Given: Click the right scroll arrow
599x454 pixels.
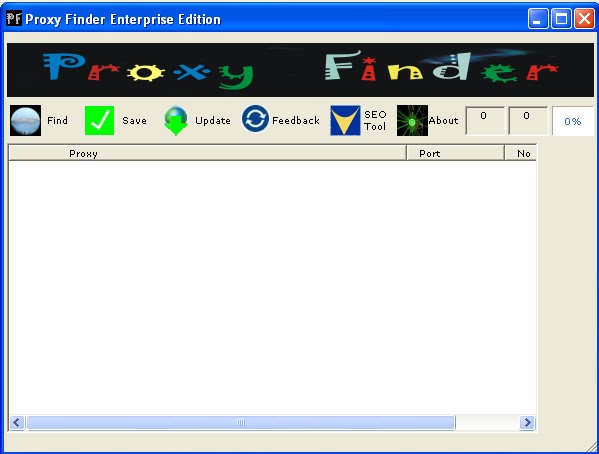Looking at the screenshot, I should pos(528,423).
